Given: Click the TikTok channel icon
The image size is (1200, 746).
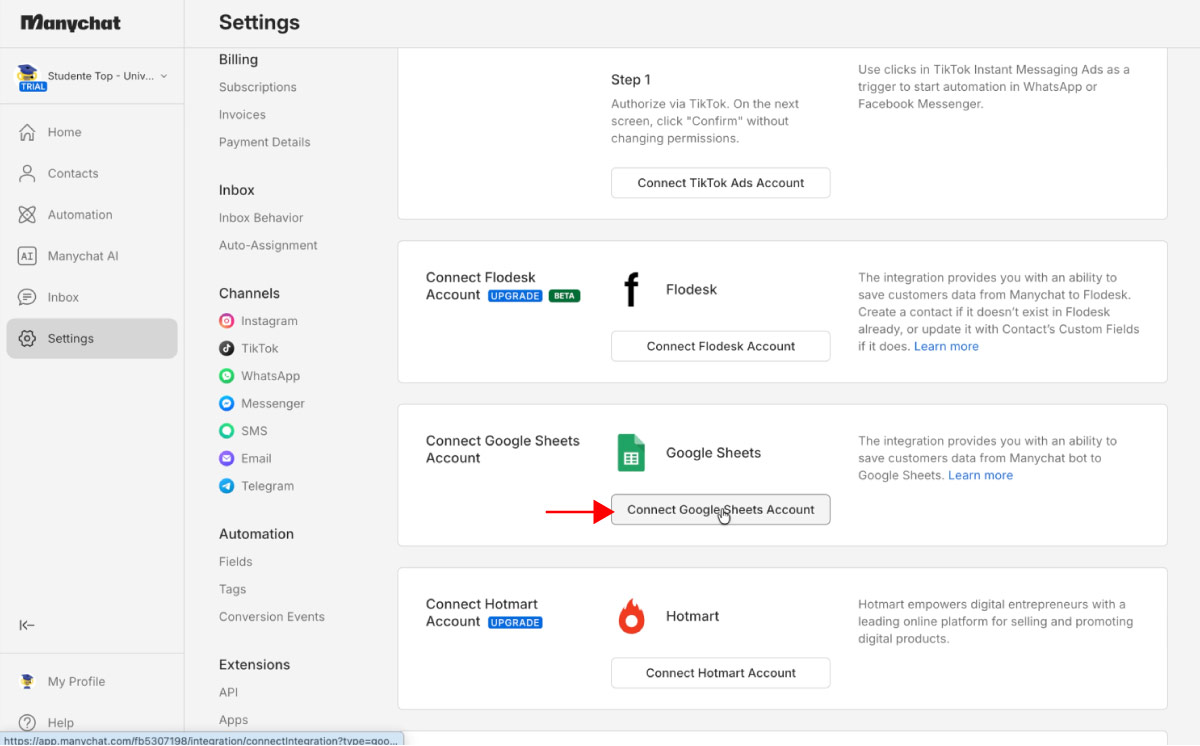Looking at the screenshot, I should (227, 349).
